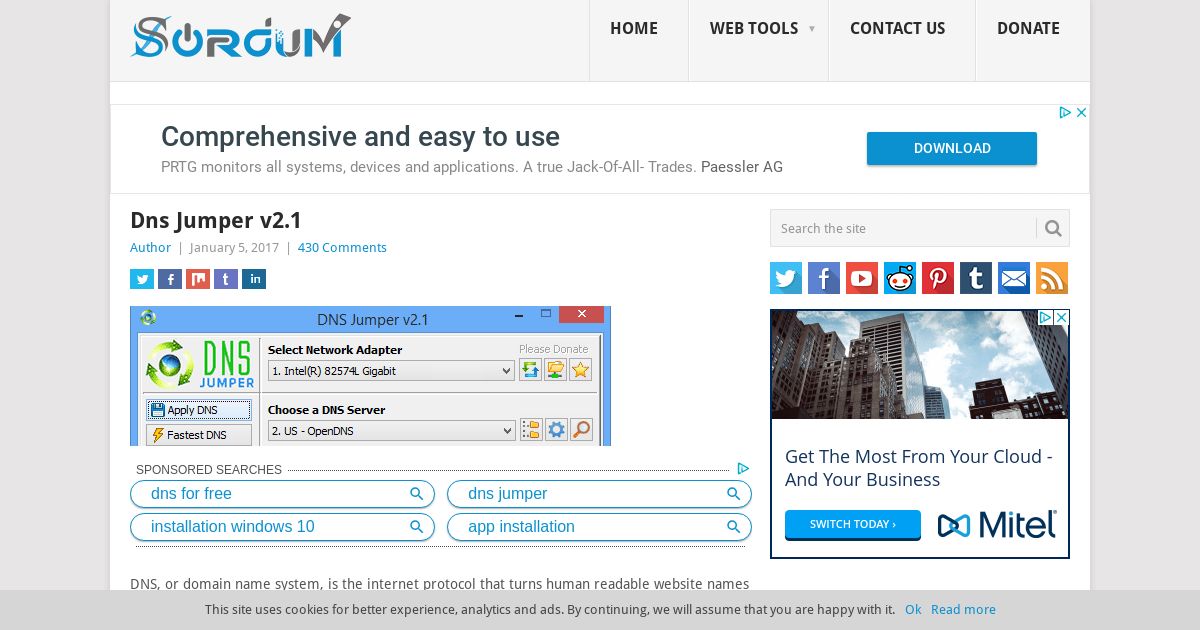Click the Search the site field

pos(903,228)
